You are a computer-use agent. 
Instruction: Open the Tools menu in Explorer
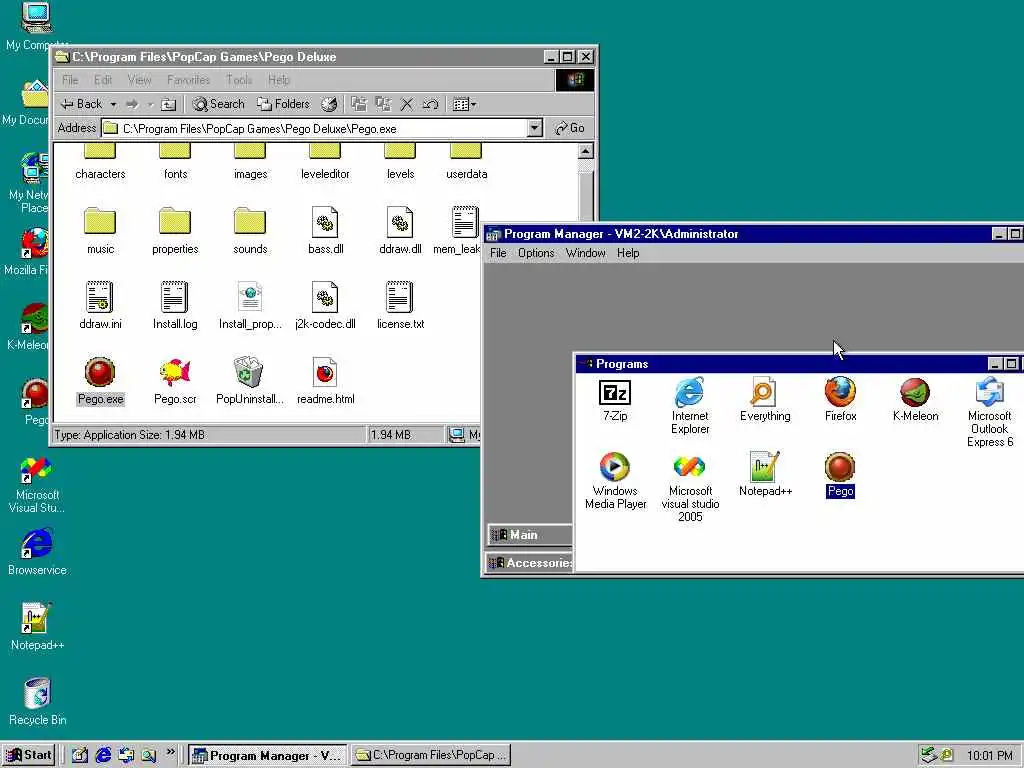pyautogui.click(x=239, y=80)
